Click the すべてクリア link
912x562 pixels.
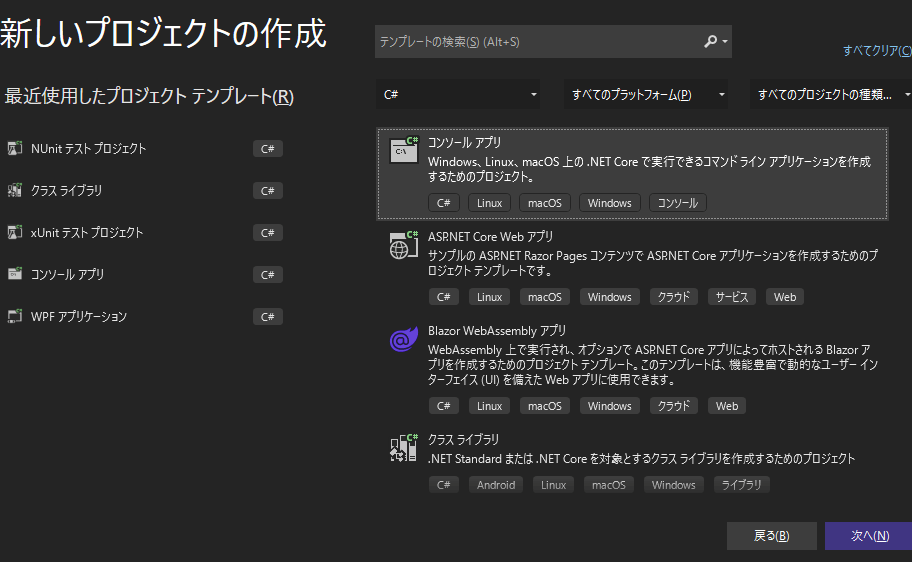click(x=877, y=51)
